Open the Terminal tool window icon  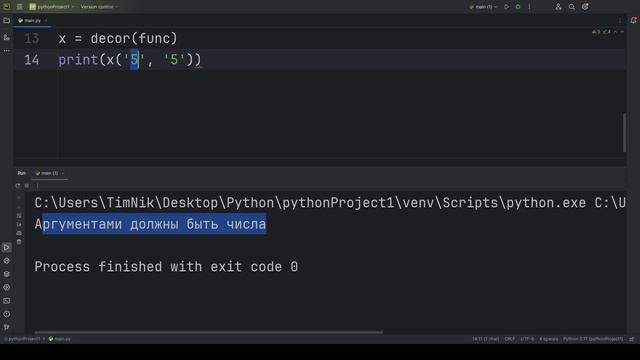coord(7,301)
